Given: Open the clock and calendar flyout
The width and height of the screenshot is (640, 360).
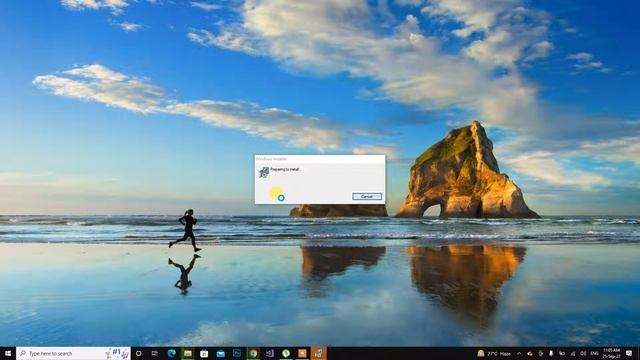Looking at the screenshot, I should tap(611, 353).
